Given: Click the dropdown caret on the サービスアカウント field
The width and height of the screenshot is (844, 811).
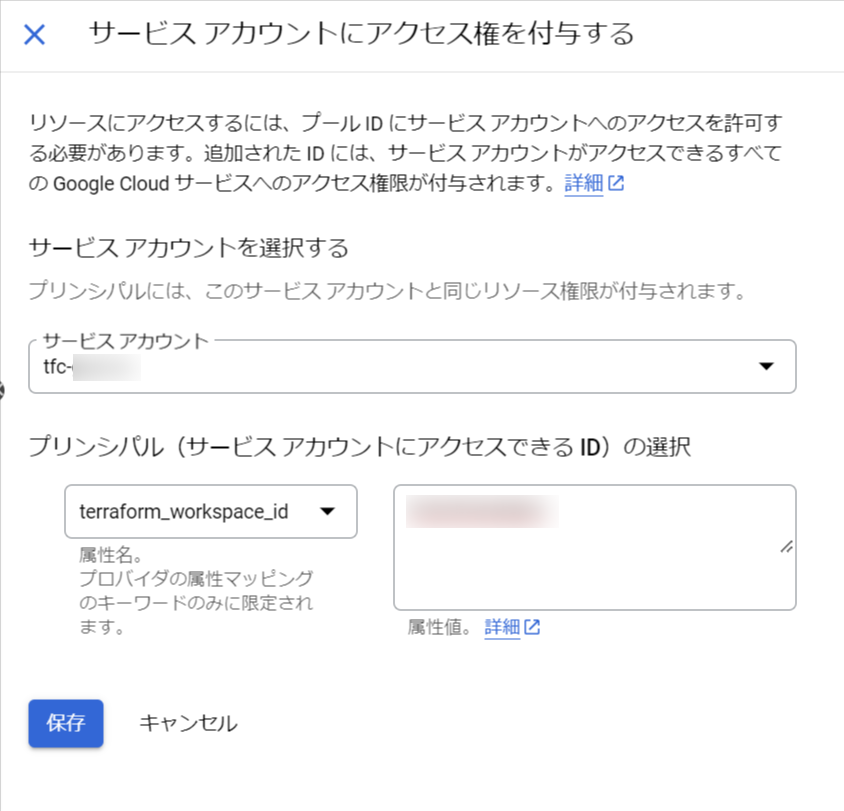Looking at the screenshot, I should pos(766,367).
